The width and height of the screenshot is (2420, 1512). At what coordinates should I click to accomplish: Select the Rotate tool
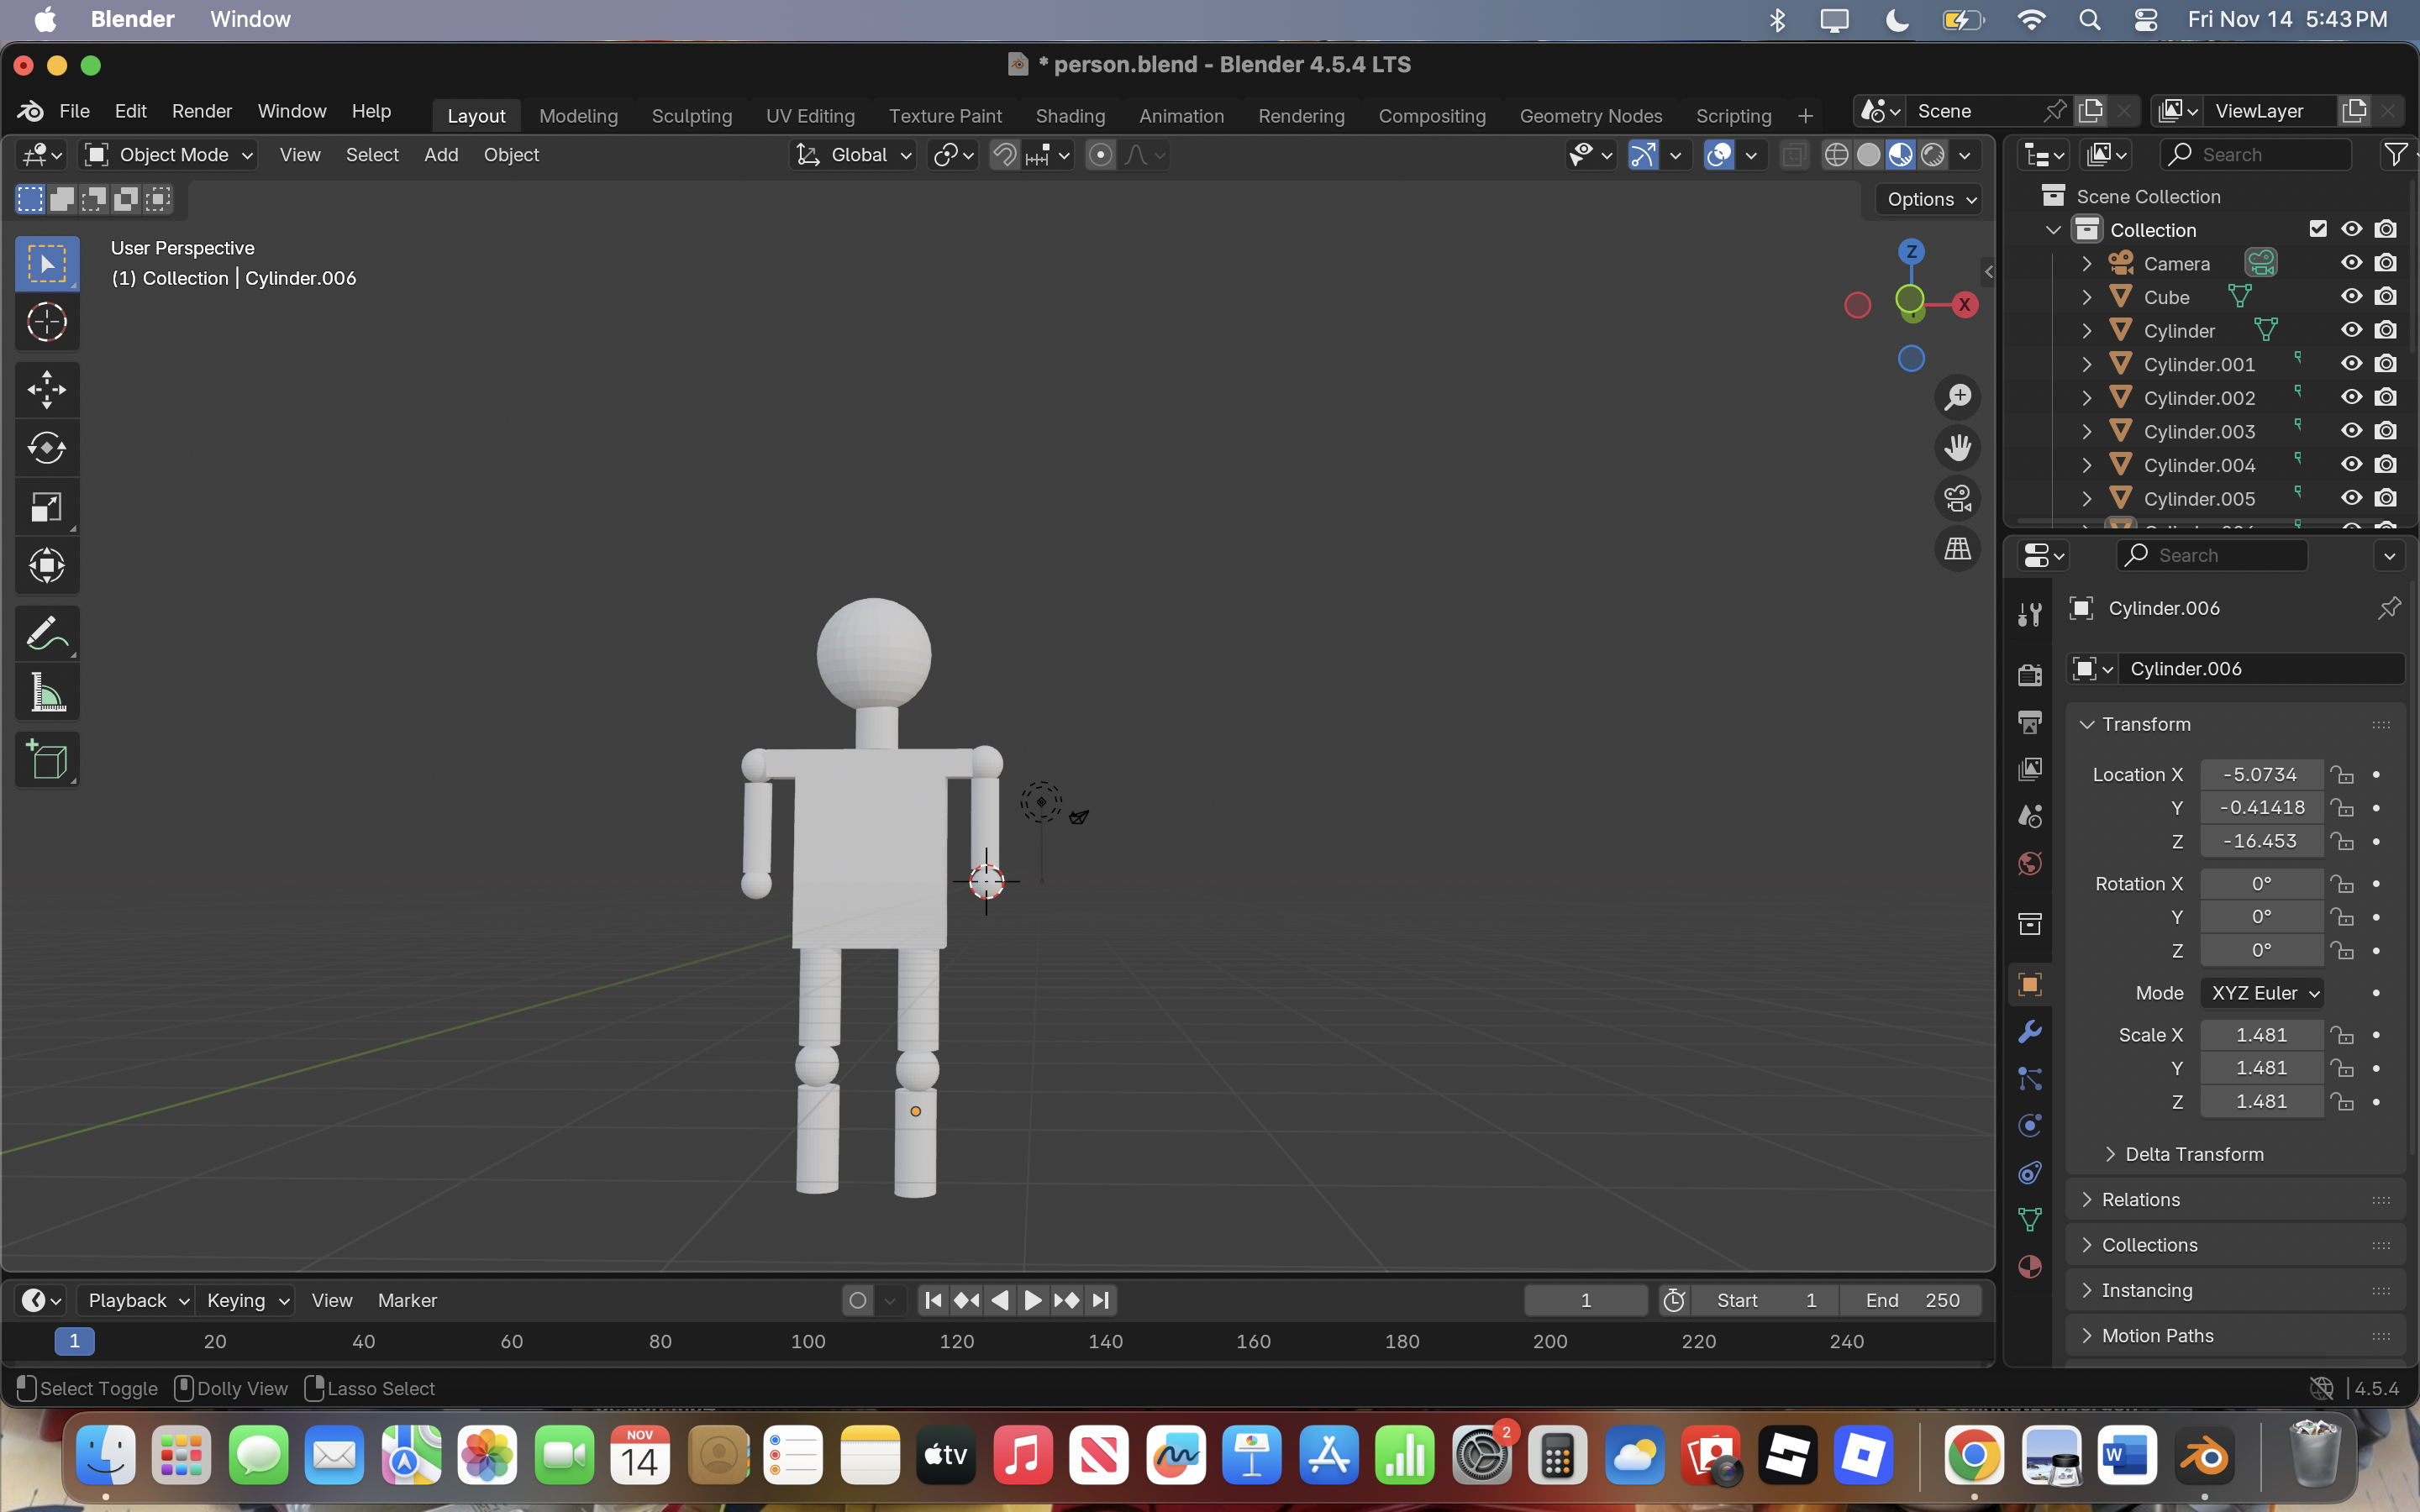tap(46, 447)
